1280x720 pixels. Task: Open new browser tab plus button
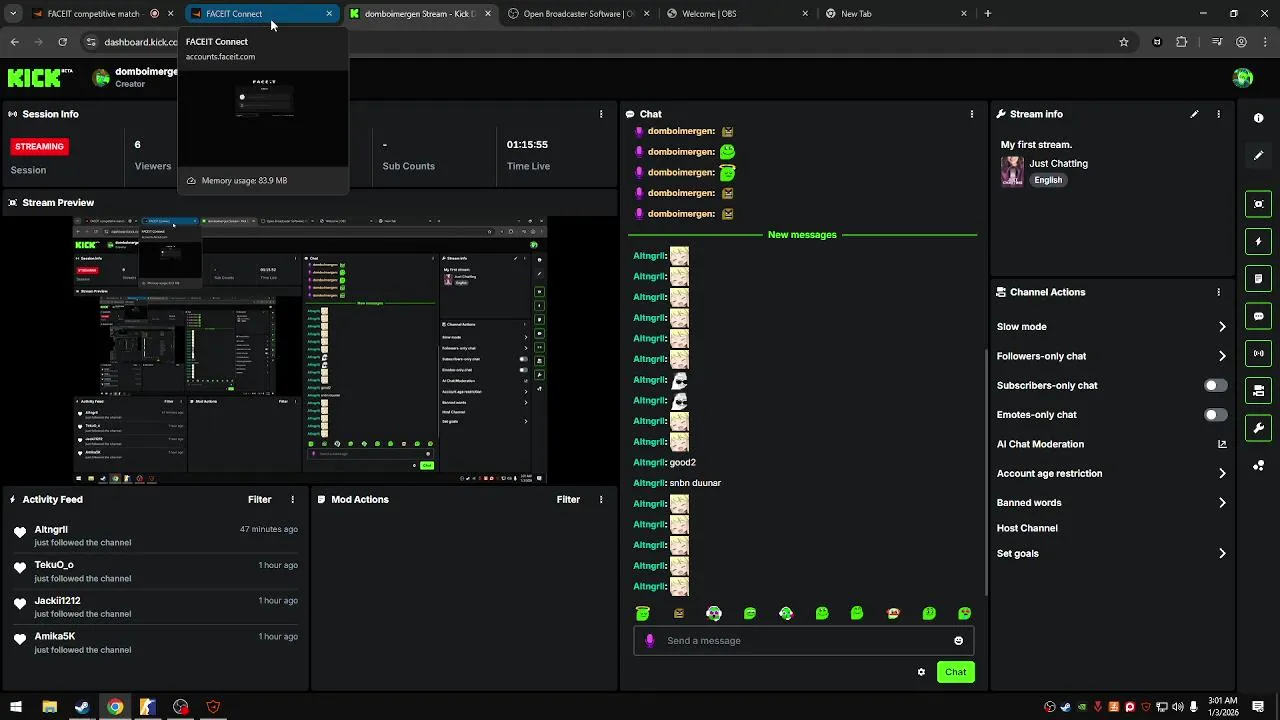pos(988,14)
